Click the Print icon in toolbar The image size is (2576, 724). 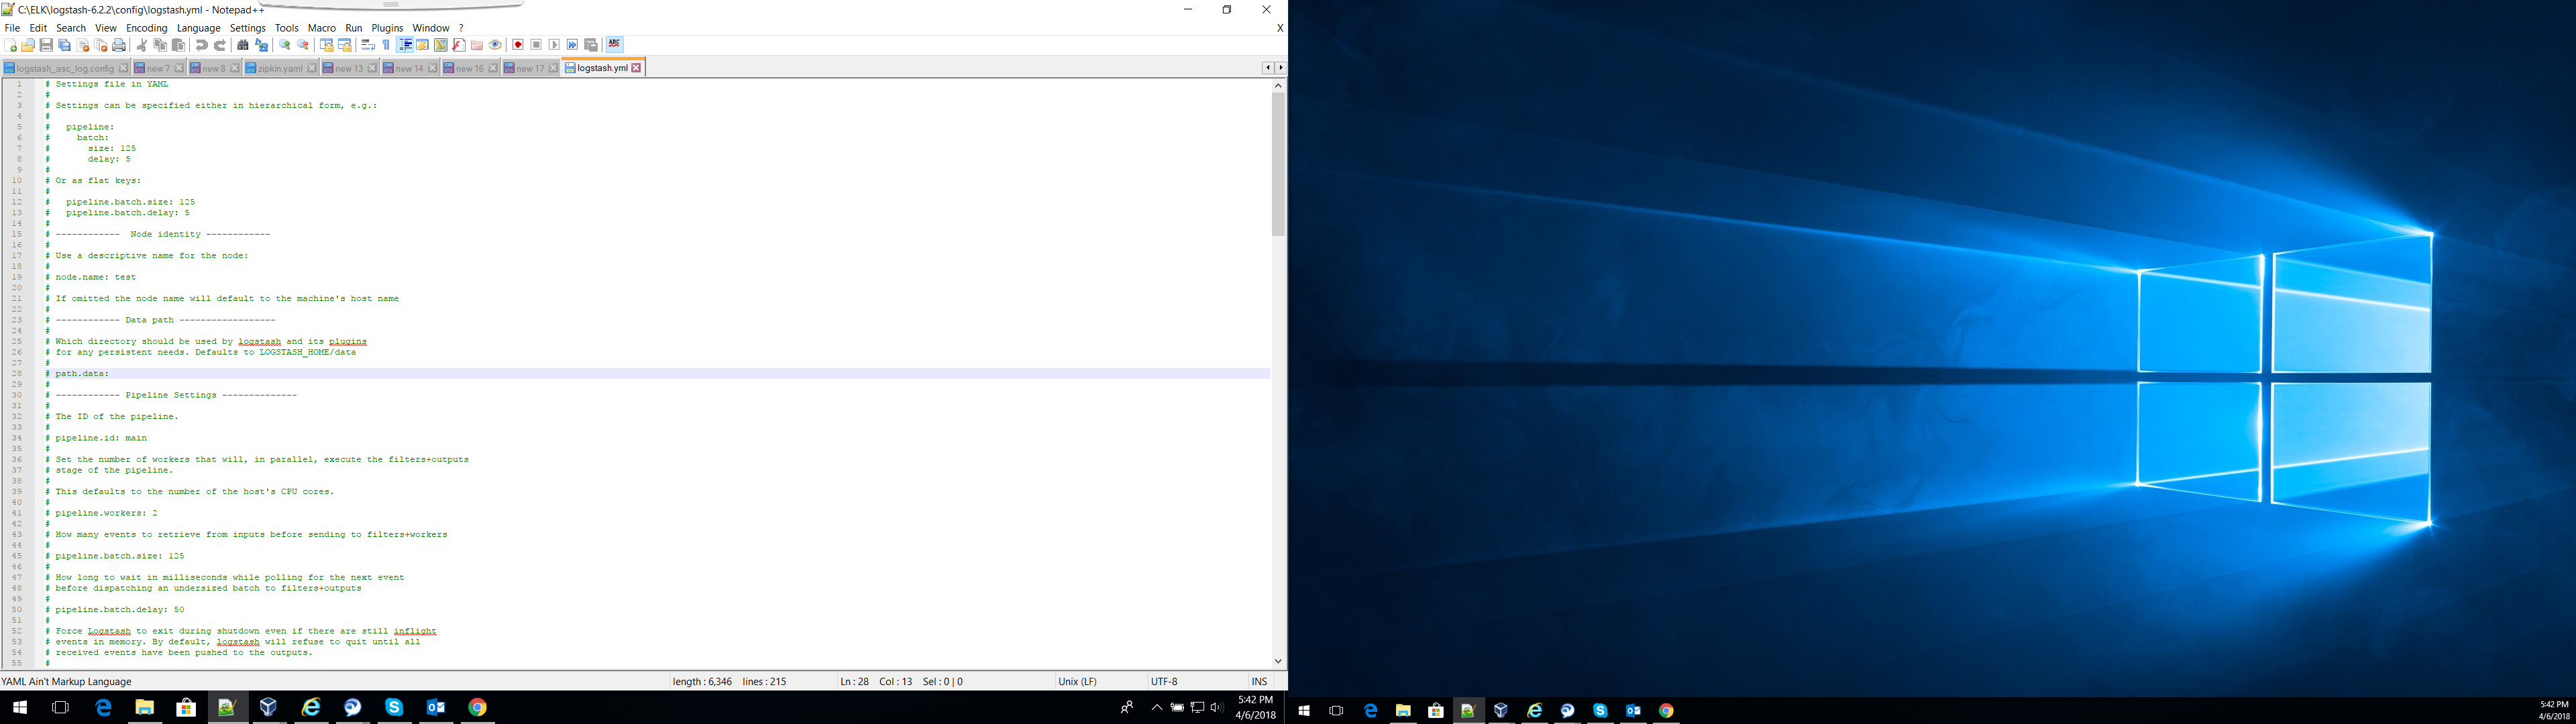(119, 45)
